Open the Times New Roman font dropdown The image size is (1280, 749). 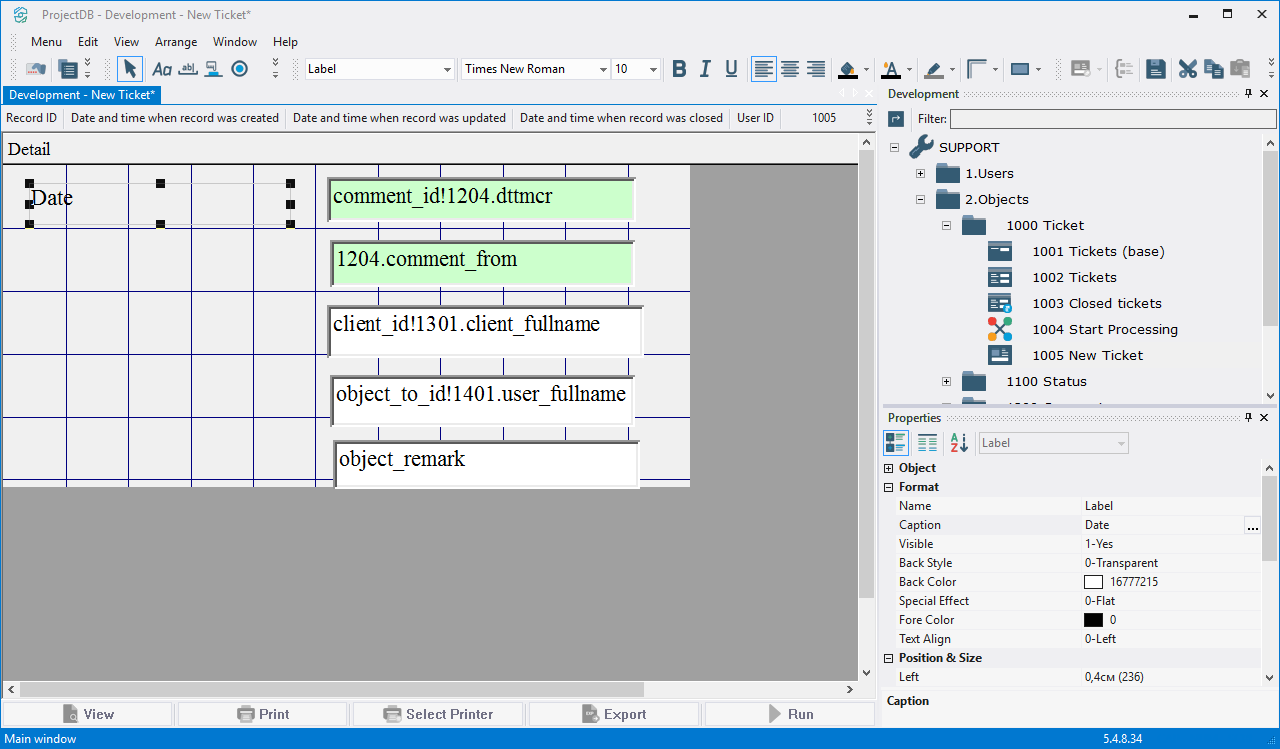point(603,69)
